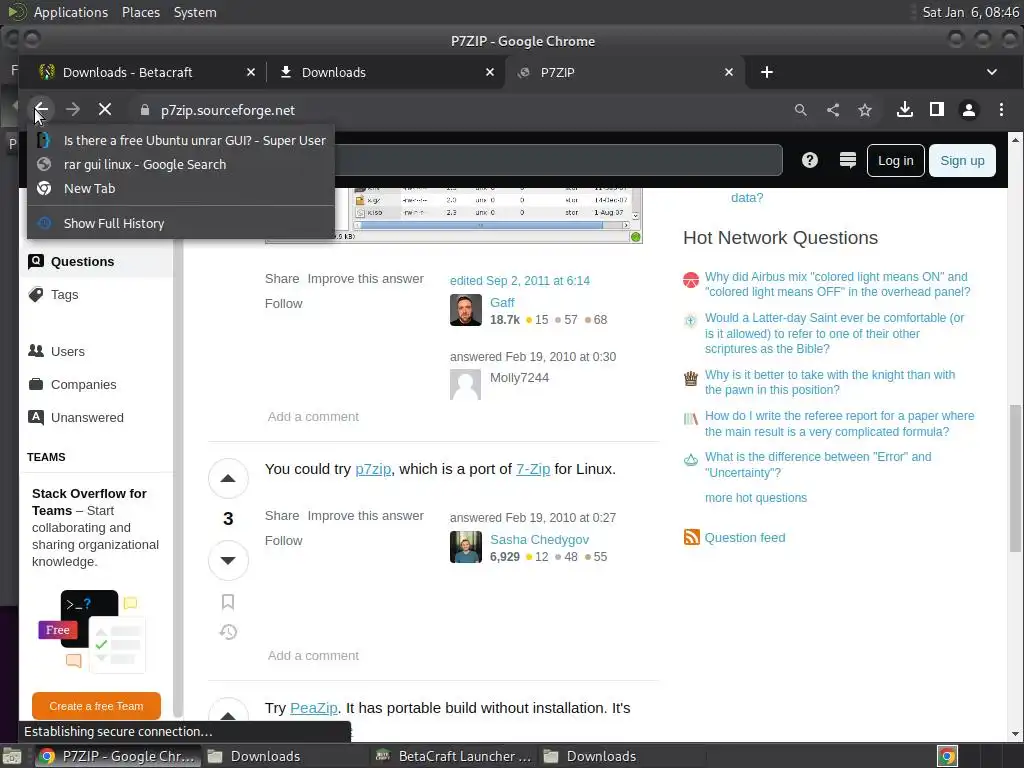
Task: Click Gaff's avatar thumbnail
Action: [466, 310]
